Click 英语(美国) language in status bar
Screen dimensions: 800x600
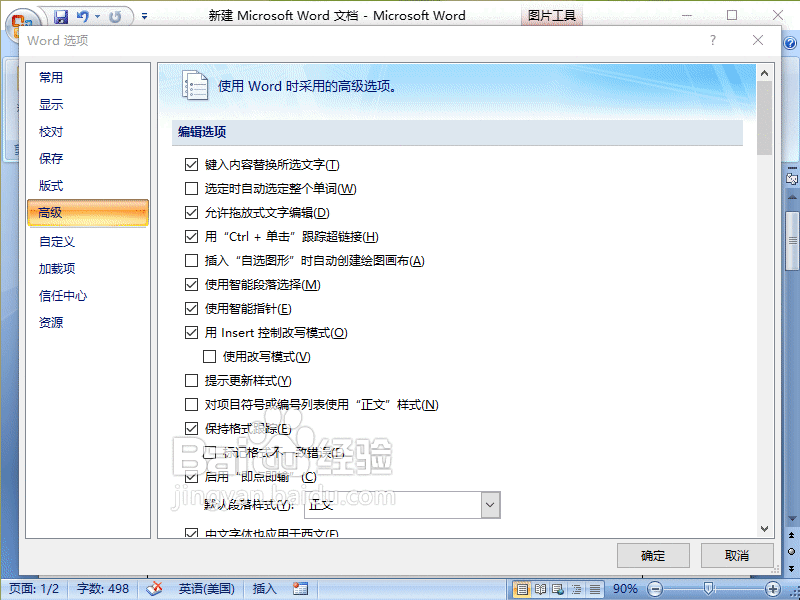(x=206, y=589)
